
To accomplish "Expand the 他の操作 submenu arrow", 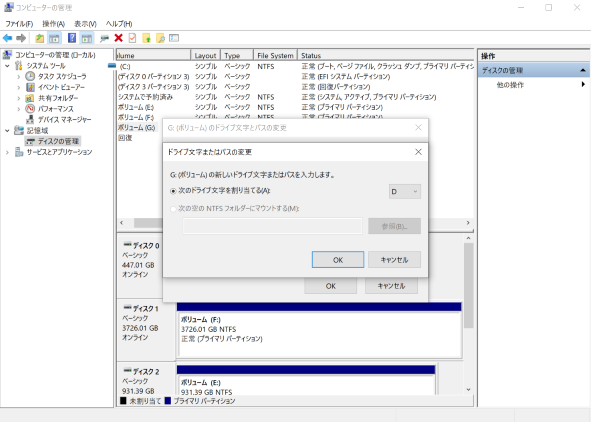I will (x=583, y=84).
